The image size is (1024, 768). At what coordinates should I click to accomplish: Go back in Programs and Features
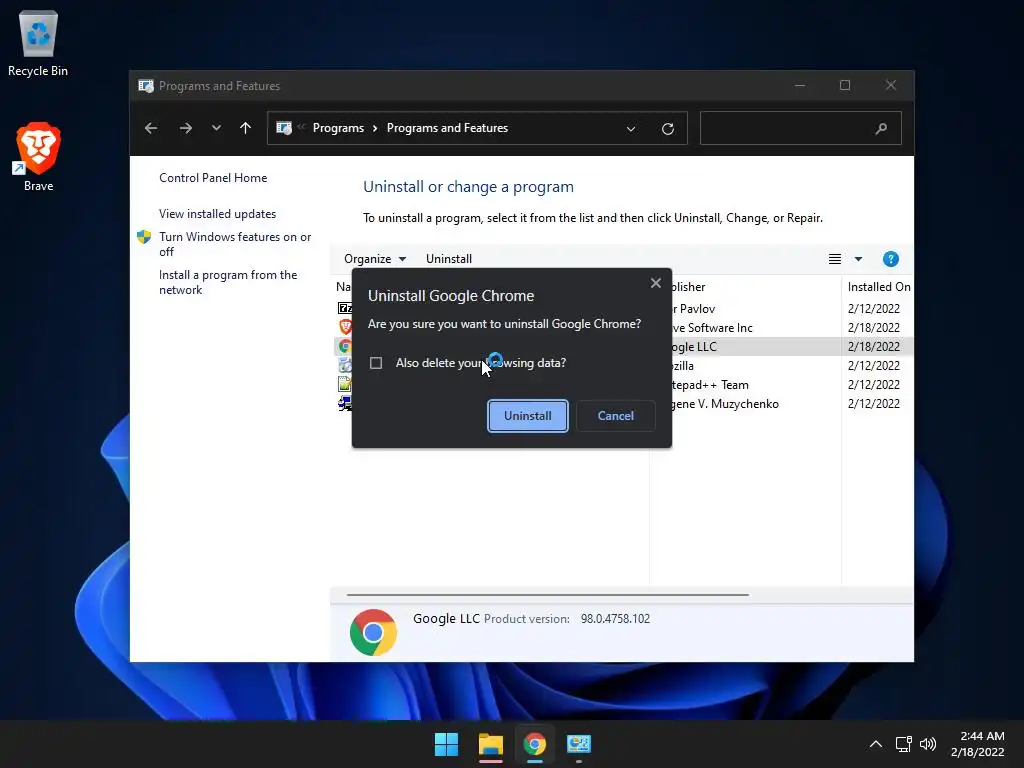point(151,128)
